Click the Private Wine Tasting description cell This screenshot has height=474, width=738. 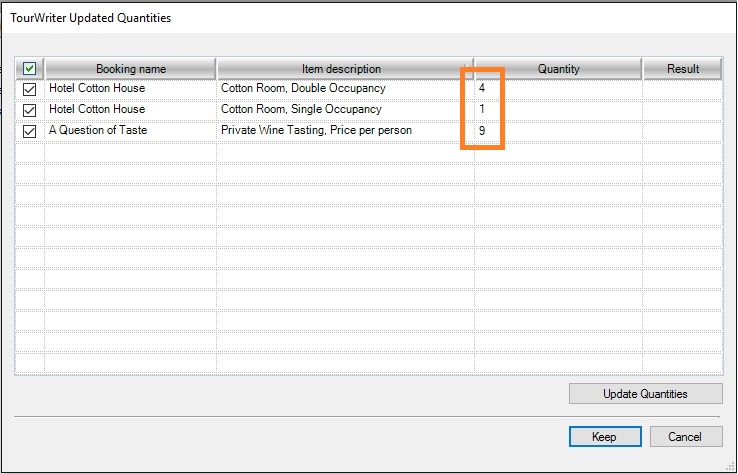(344, 131)
